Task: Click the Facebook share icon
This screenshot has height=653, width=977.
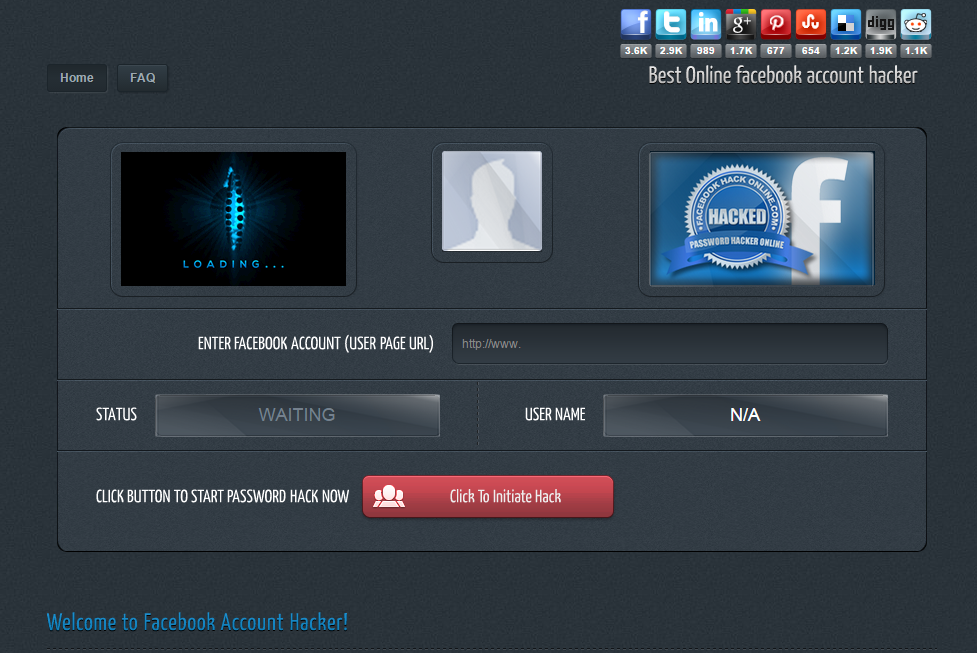Action: tap(636, 24)
